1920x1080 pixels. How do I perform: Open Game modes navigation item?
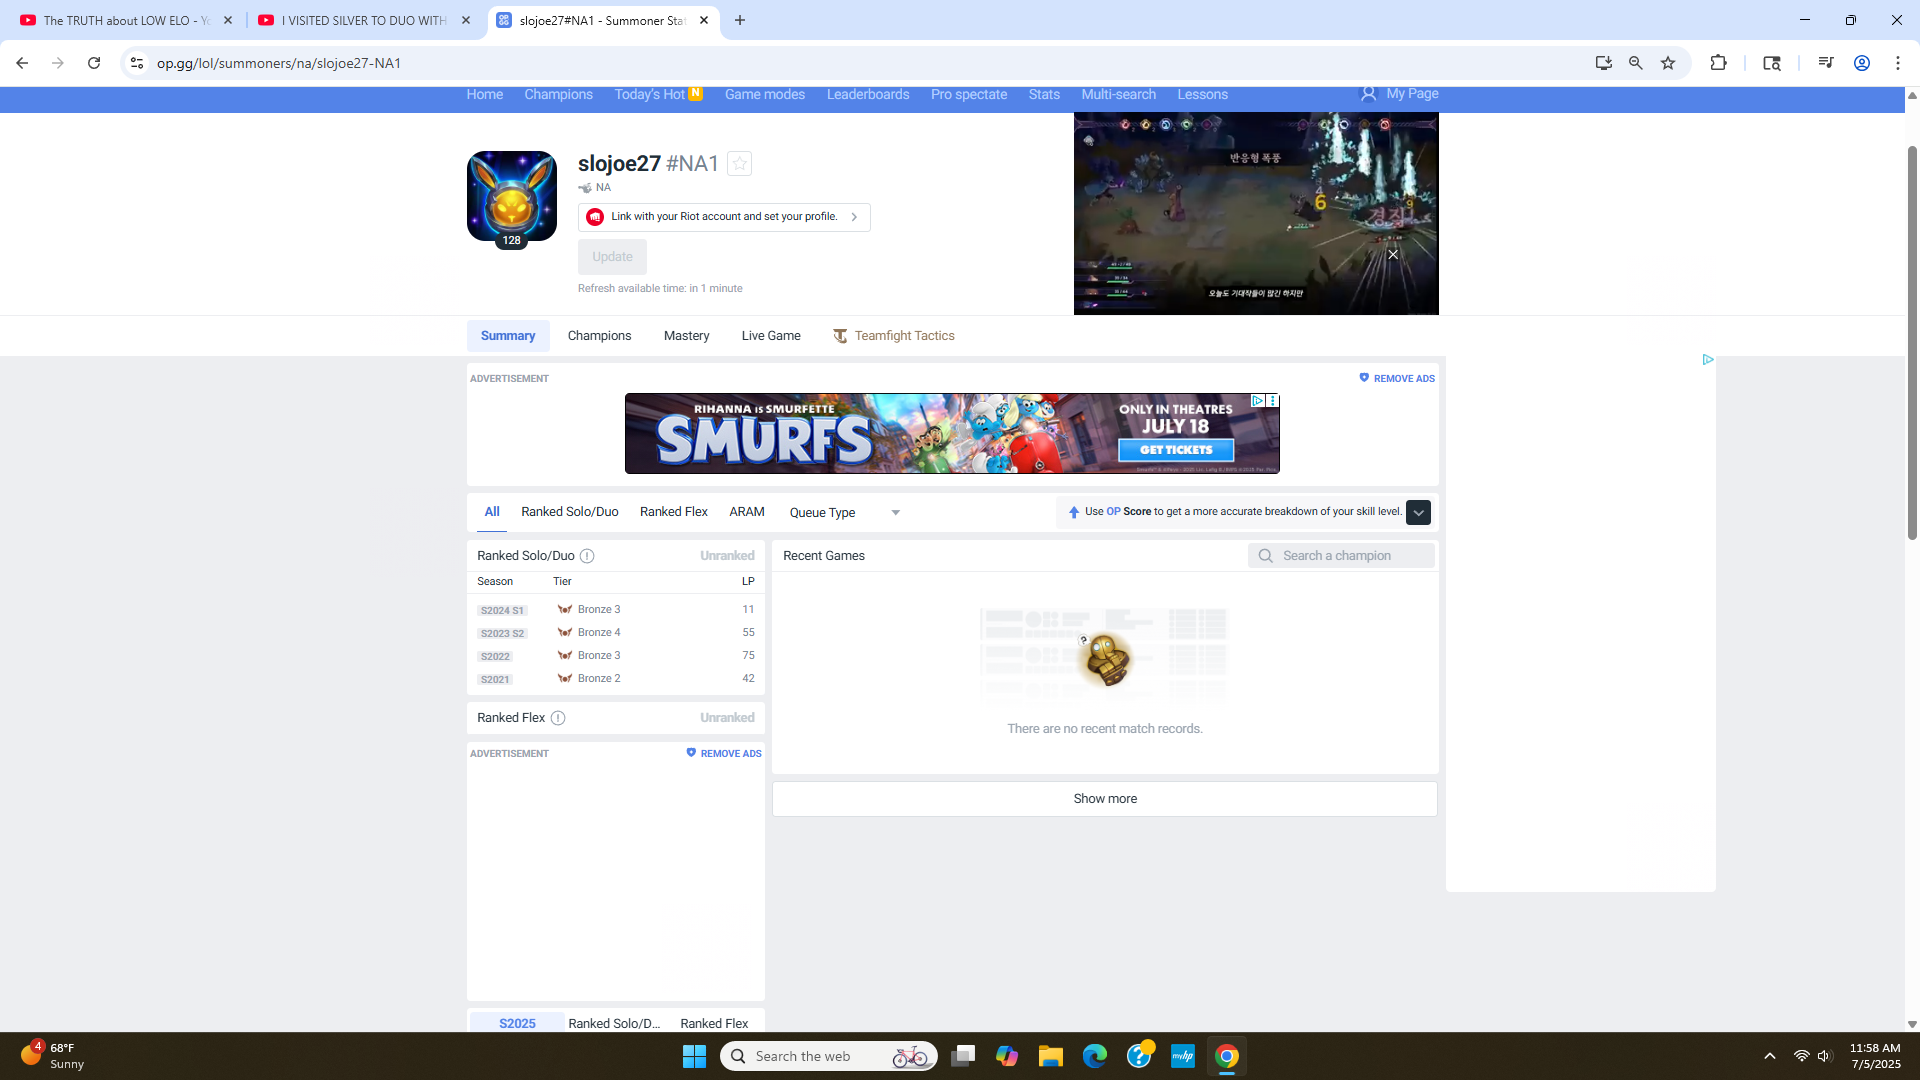765,94
